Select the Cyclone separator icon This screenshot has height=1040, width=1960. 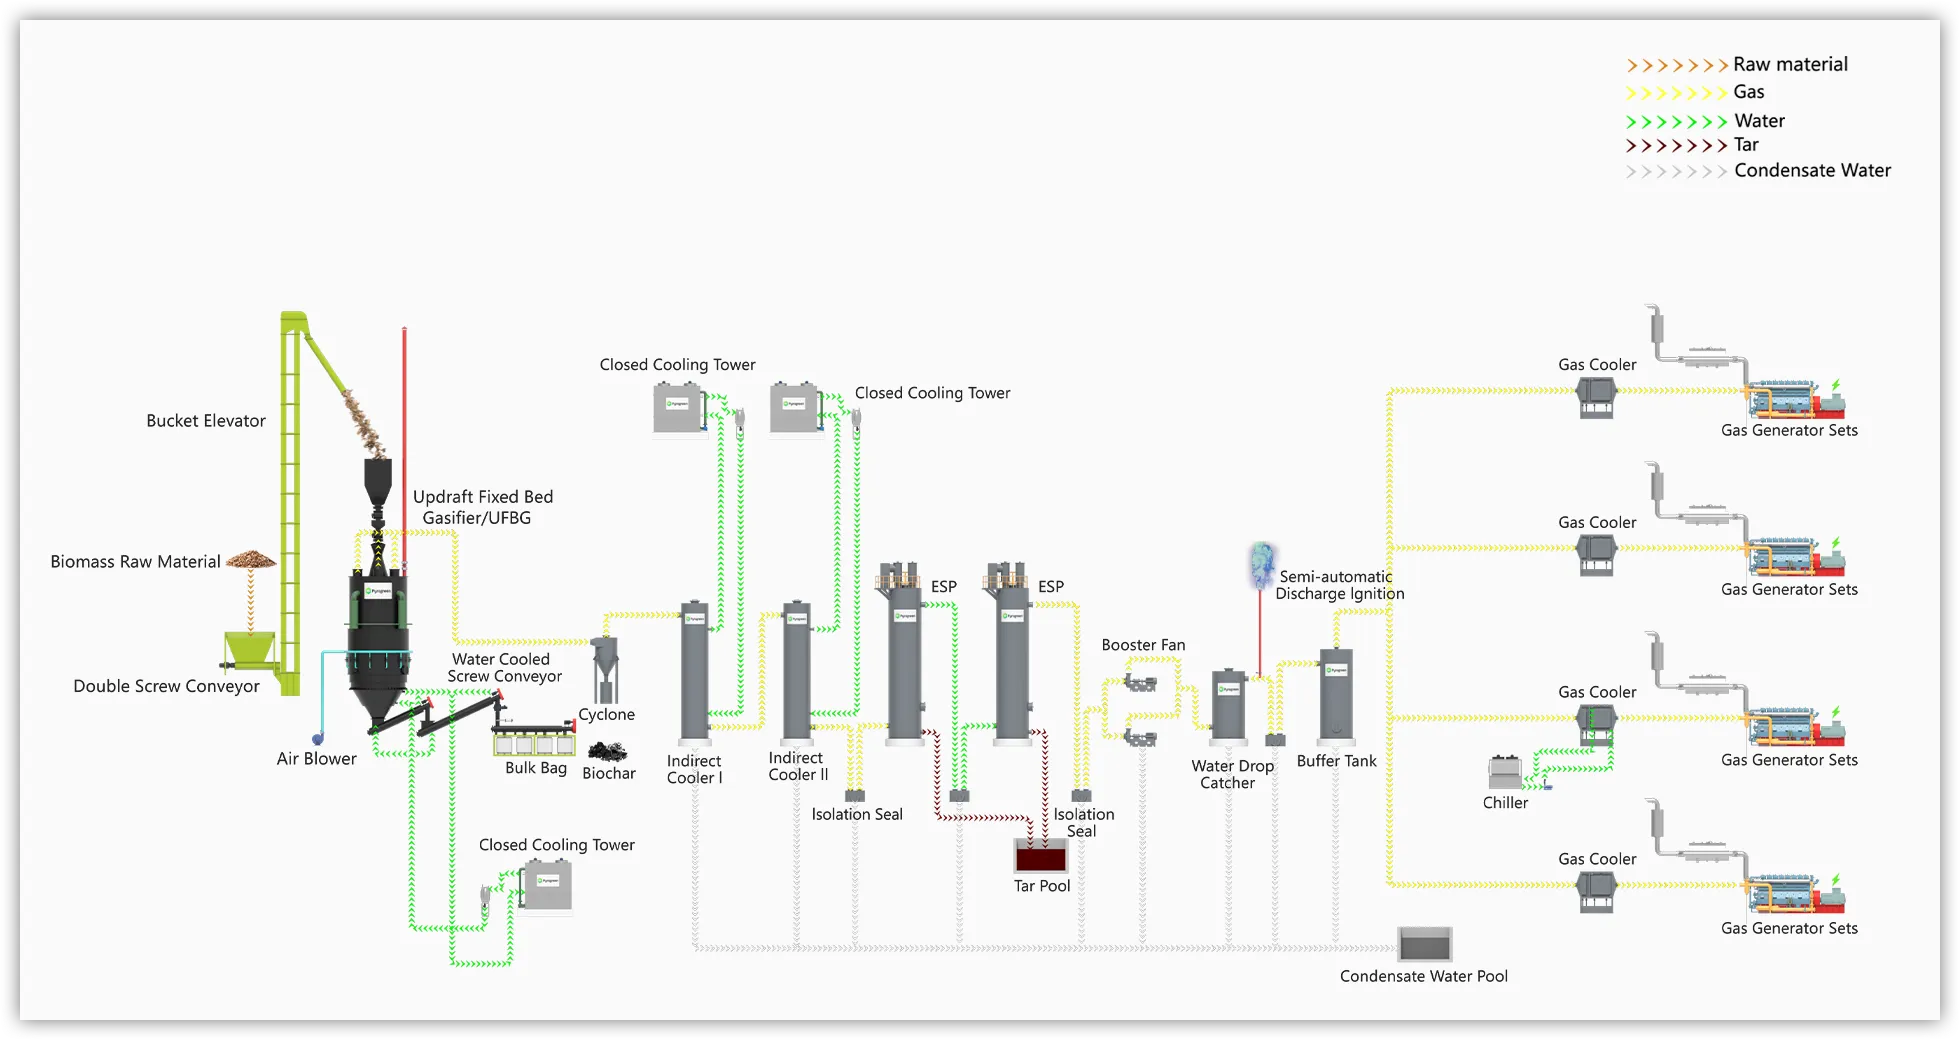coord(604,670)
